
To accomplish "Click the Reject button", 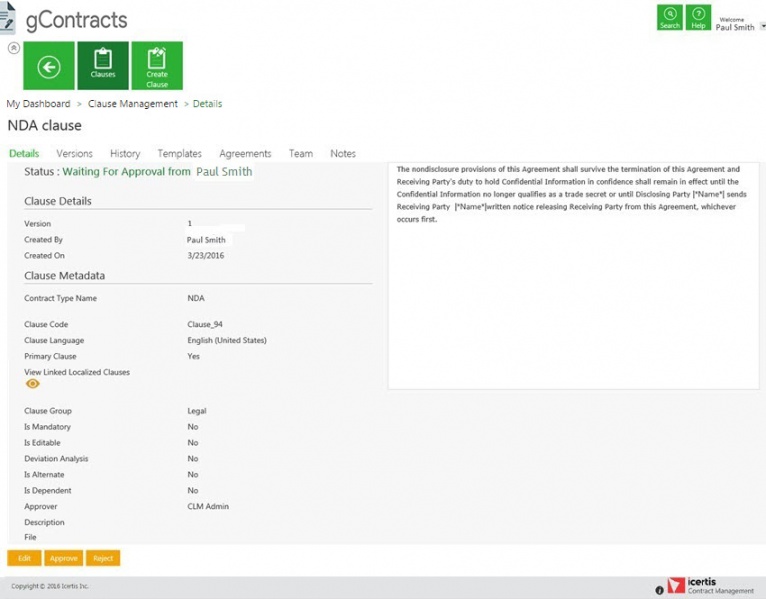I will [103, 558].
